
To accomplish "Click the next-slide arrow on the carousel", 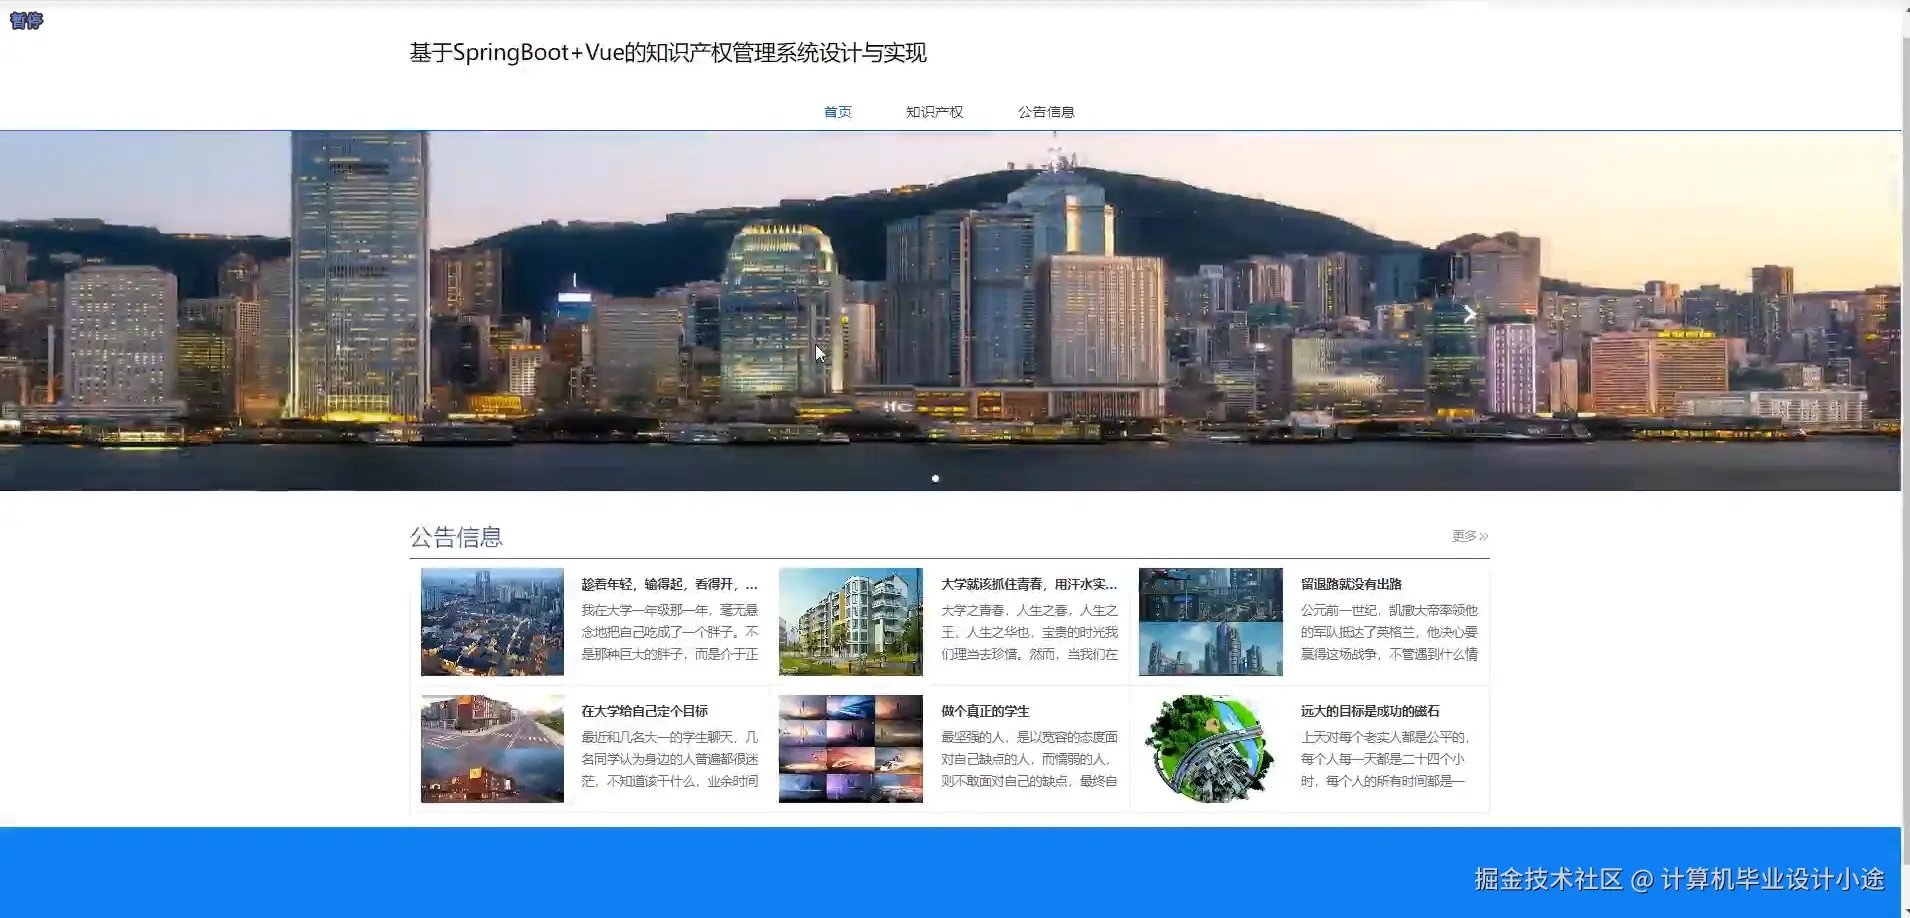I will (x=1469, y=313).
